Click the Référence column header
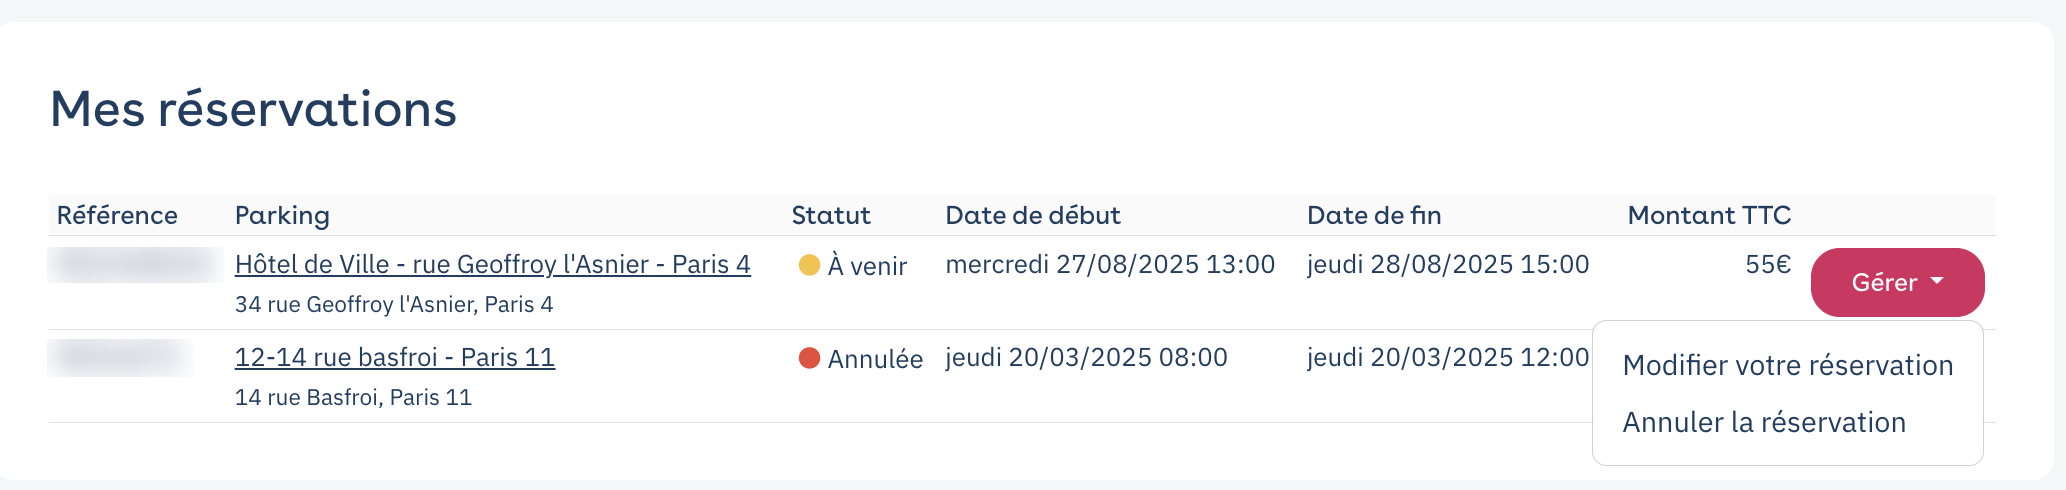2066x490 pixels. click(x=117, y=216)
